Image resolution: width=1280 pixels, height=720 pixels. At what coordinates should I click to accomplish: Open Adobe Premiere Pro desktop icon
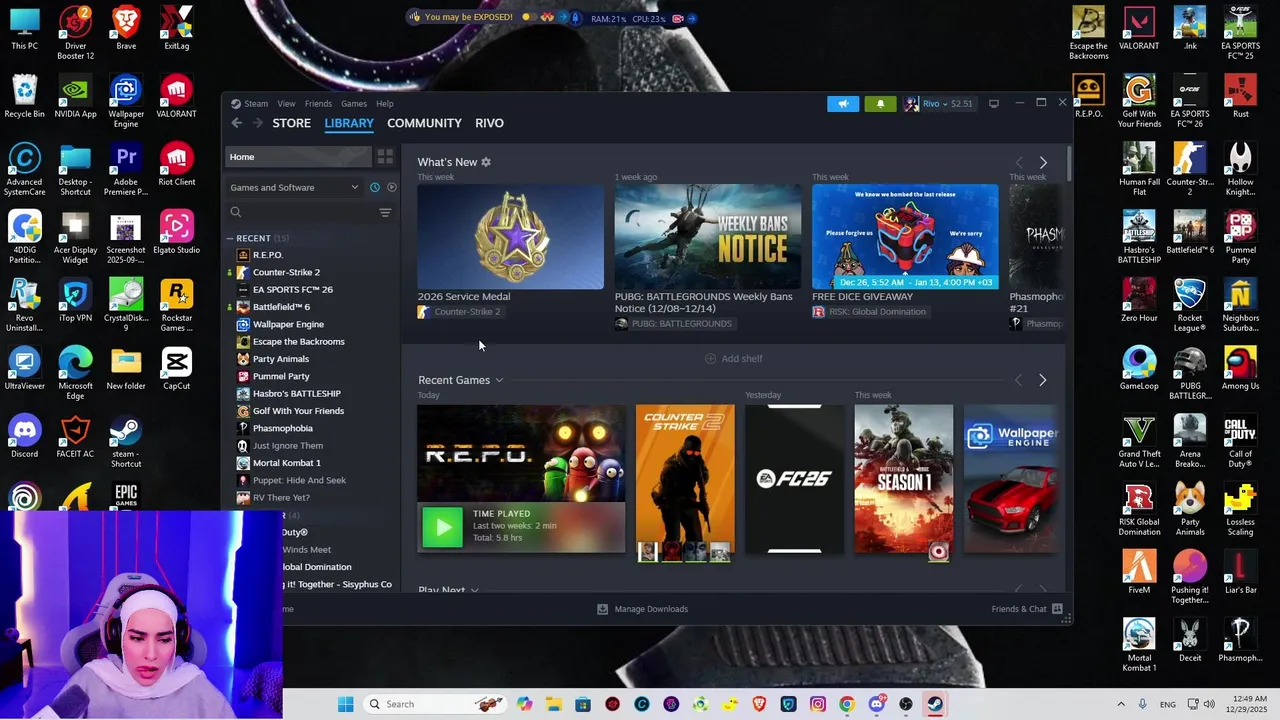point(126,168)
